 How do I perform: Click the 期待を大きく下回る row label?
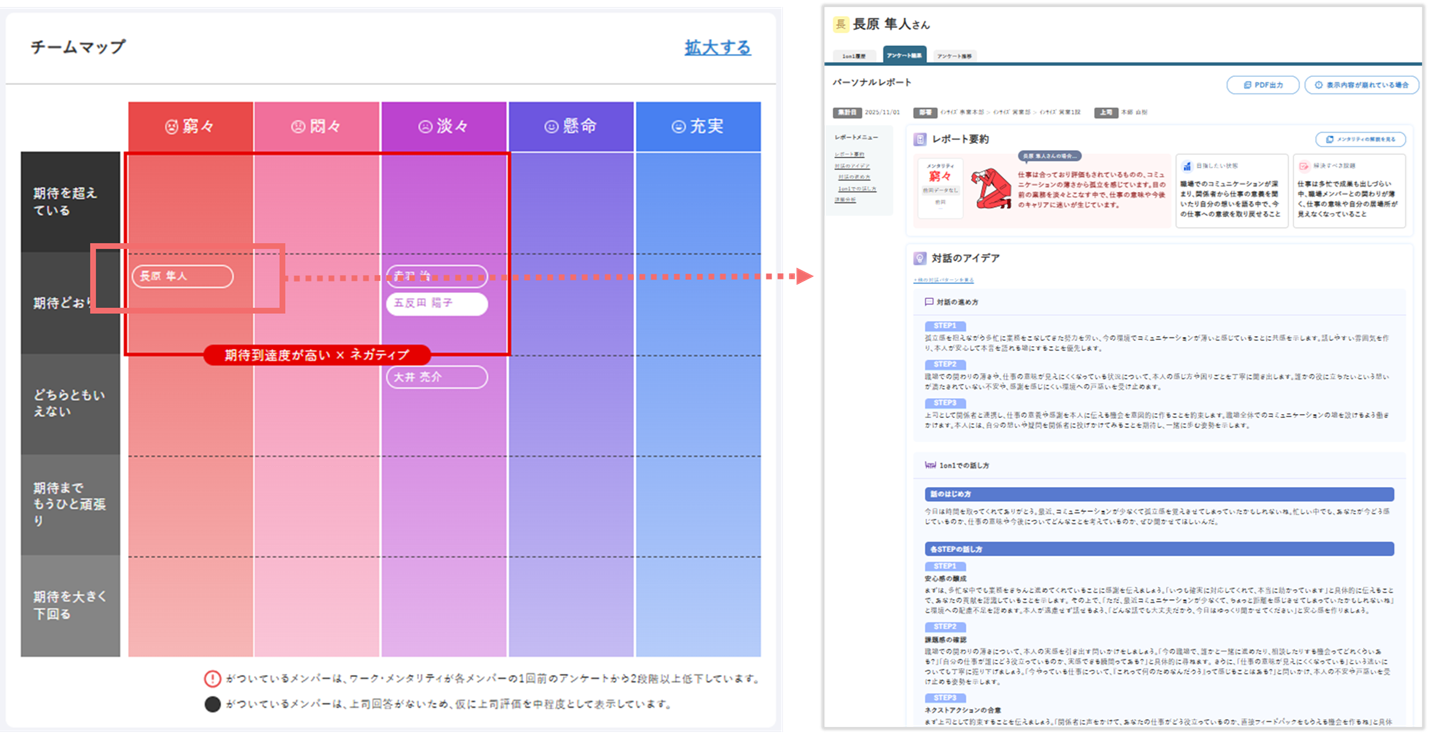pos(71,606)
